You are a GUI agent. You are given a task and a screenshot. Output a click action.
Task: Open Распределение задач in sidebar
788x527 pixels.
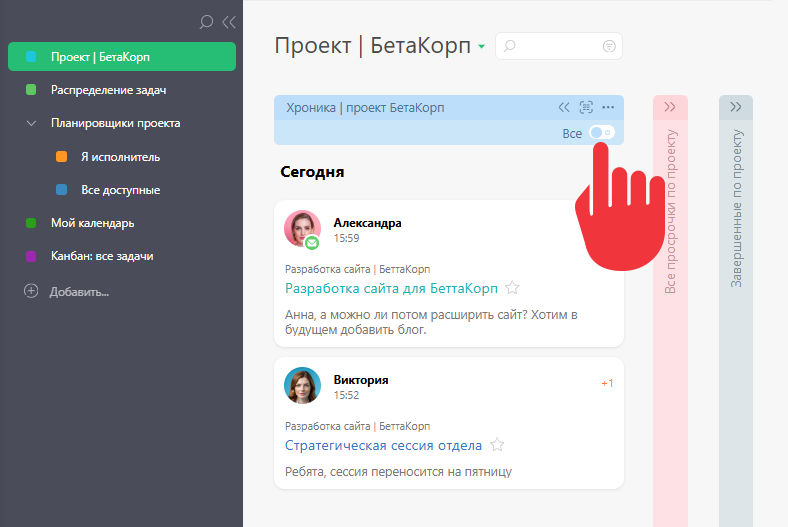[108, 90]
